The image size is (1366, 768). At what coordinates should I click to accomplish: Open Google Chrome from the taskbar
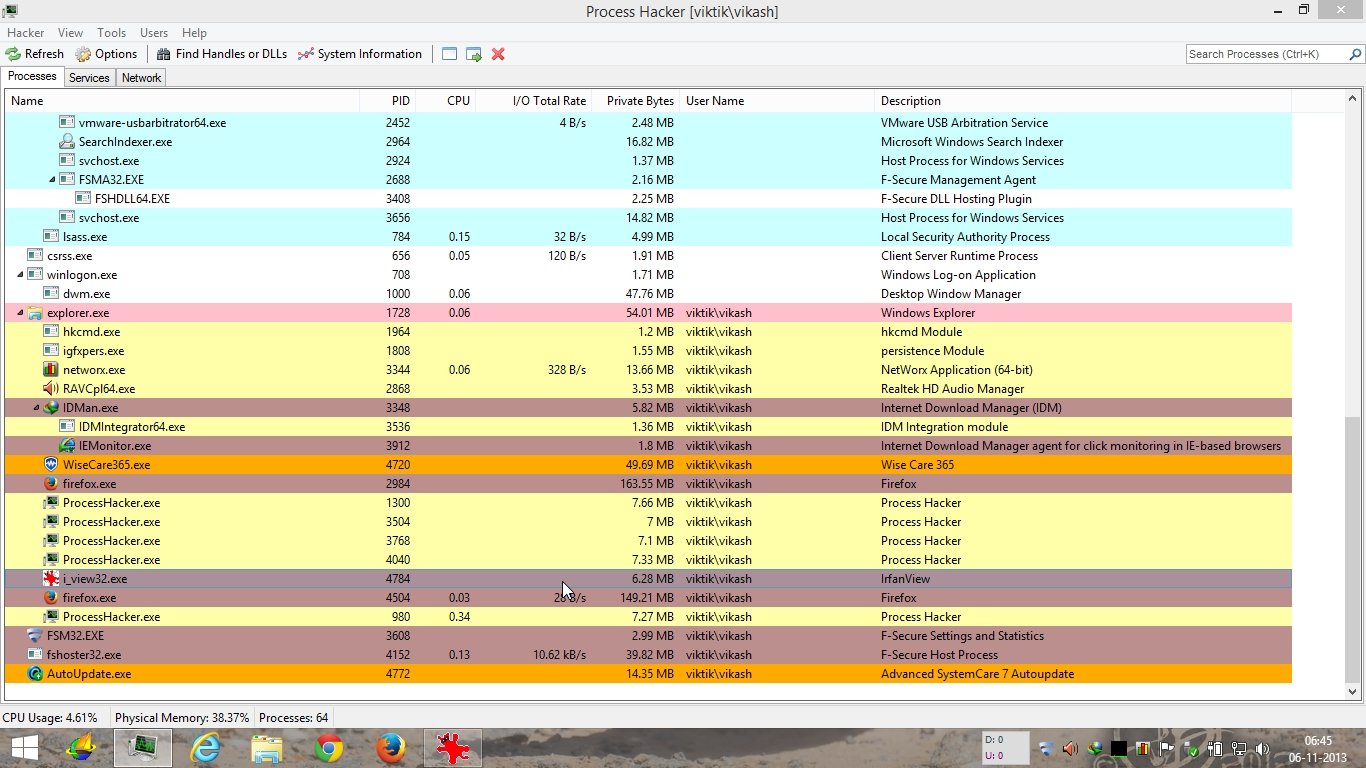click(x=329, y=748)
